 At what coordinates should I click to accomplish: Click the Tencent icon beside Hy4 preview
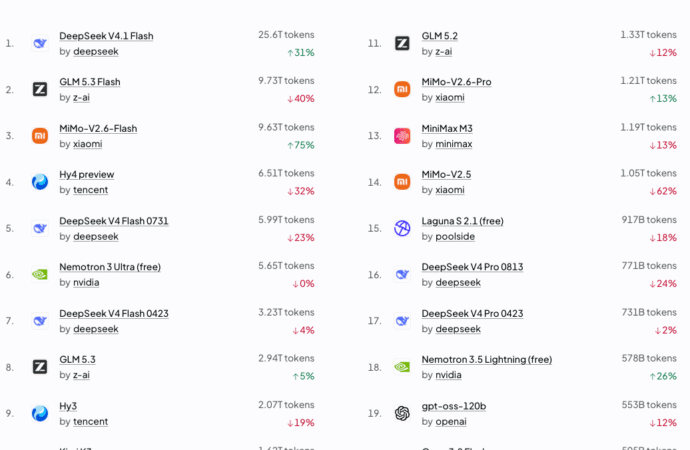pyautogui.click(x=40, y=182)
